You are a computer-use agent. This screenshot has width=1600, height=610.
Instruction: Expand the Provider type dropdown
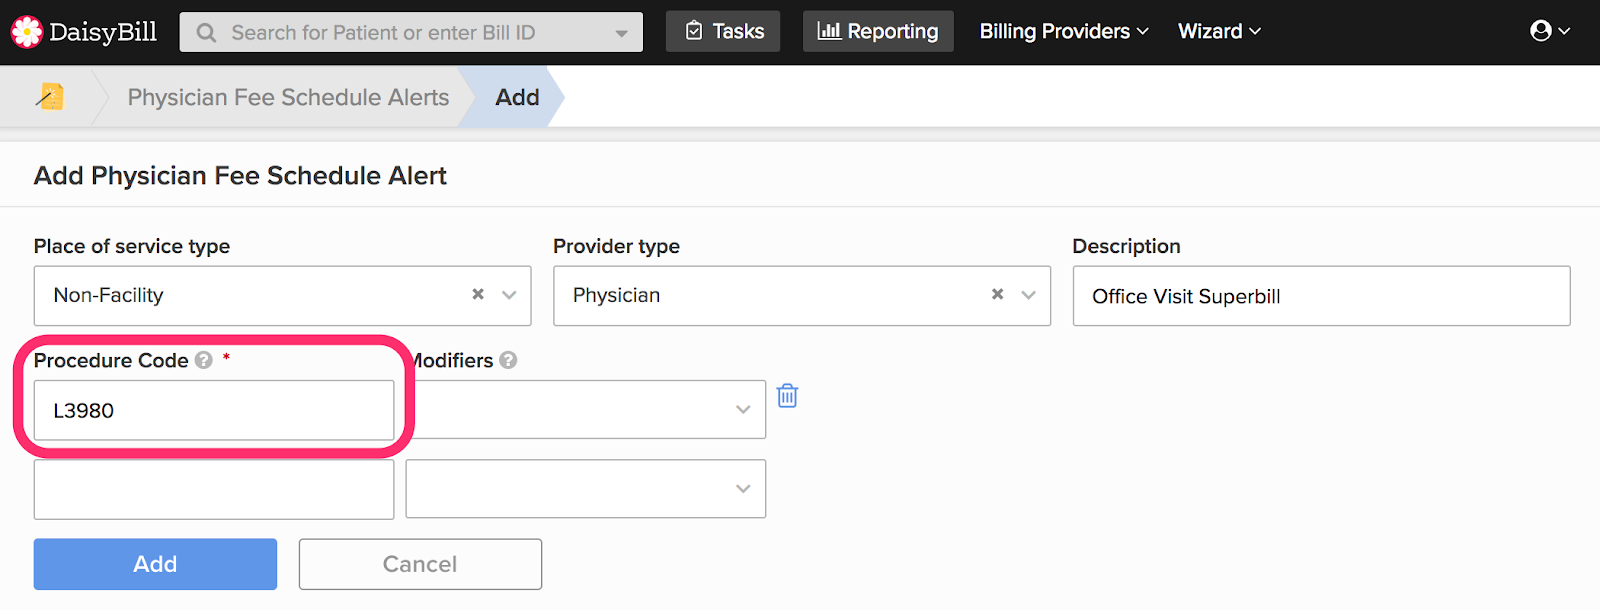1028,295
